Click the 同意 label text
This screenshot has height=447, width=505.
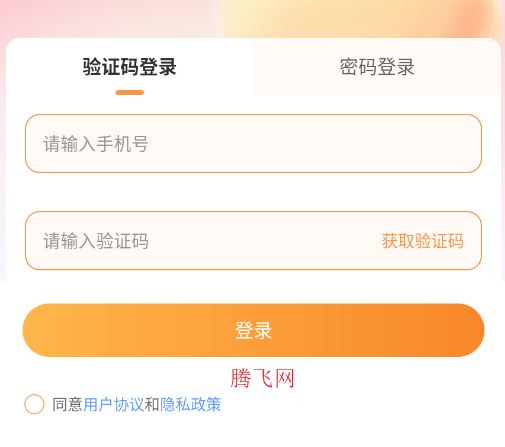click(x=67, y=404)
